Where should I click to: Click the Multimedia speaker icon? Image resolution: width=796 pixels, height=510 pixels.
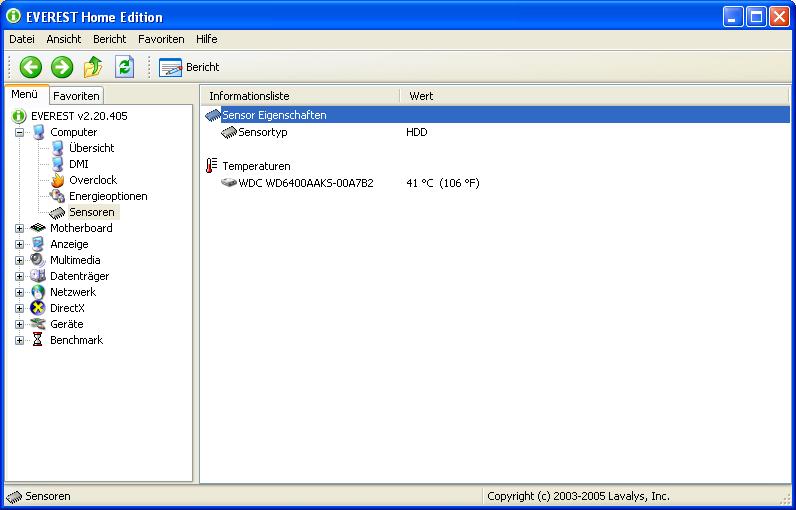[x=38, y=260]
